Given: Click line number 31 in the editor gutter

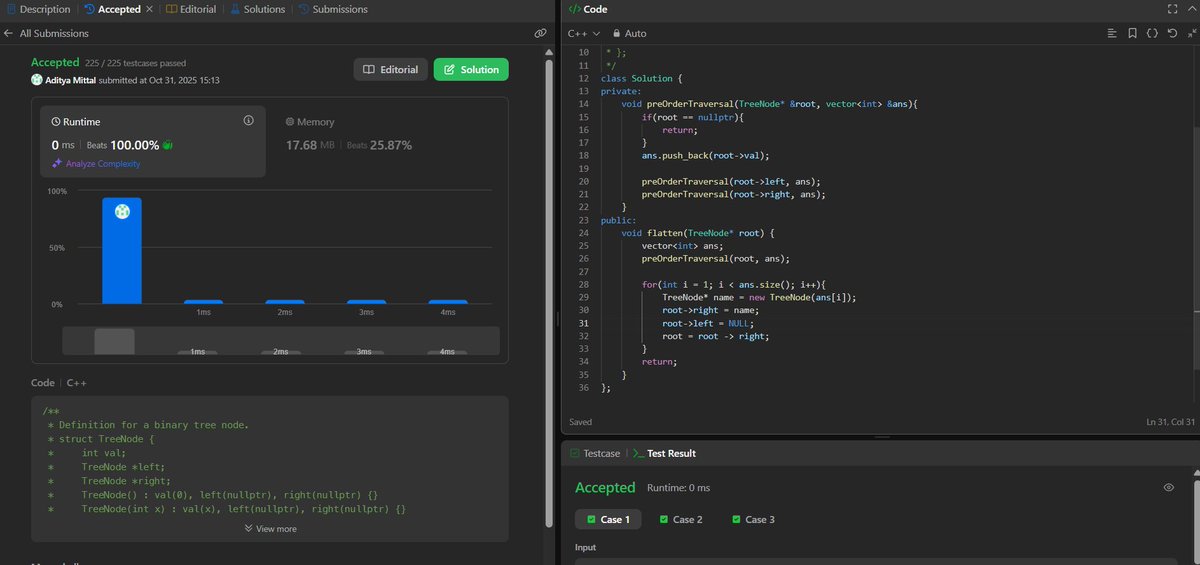Looking at the screenshot, I should pos(584,323).
